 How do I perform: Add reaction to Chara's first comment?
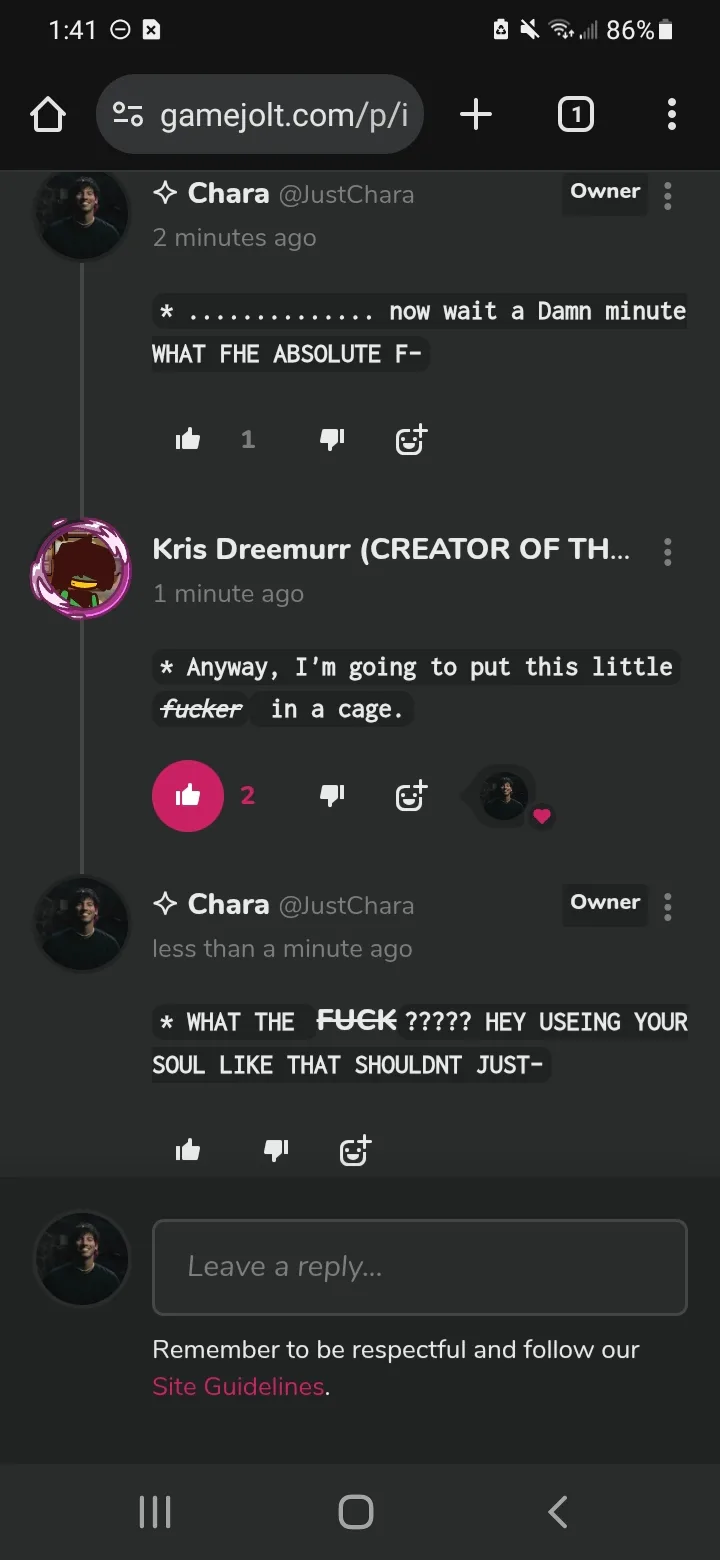[x=410, y=439]
